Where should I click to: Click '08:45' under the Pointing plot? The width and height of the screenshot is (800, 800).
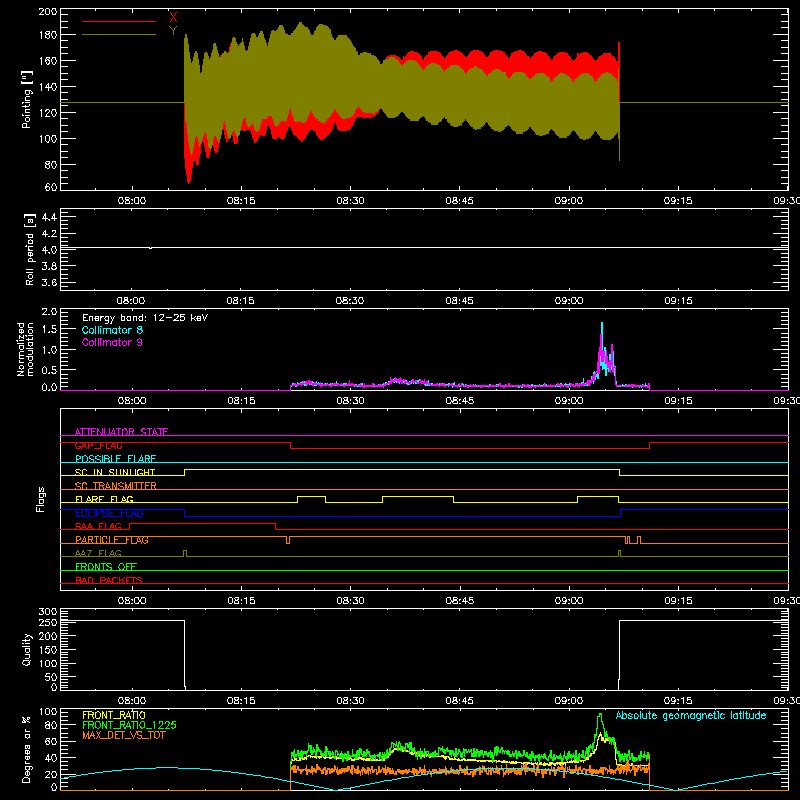click(x=459, y=201)
